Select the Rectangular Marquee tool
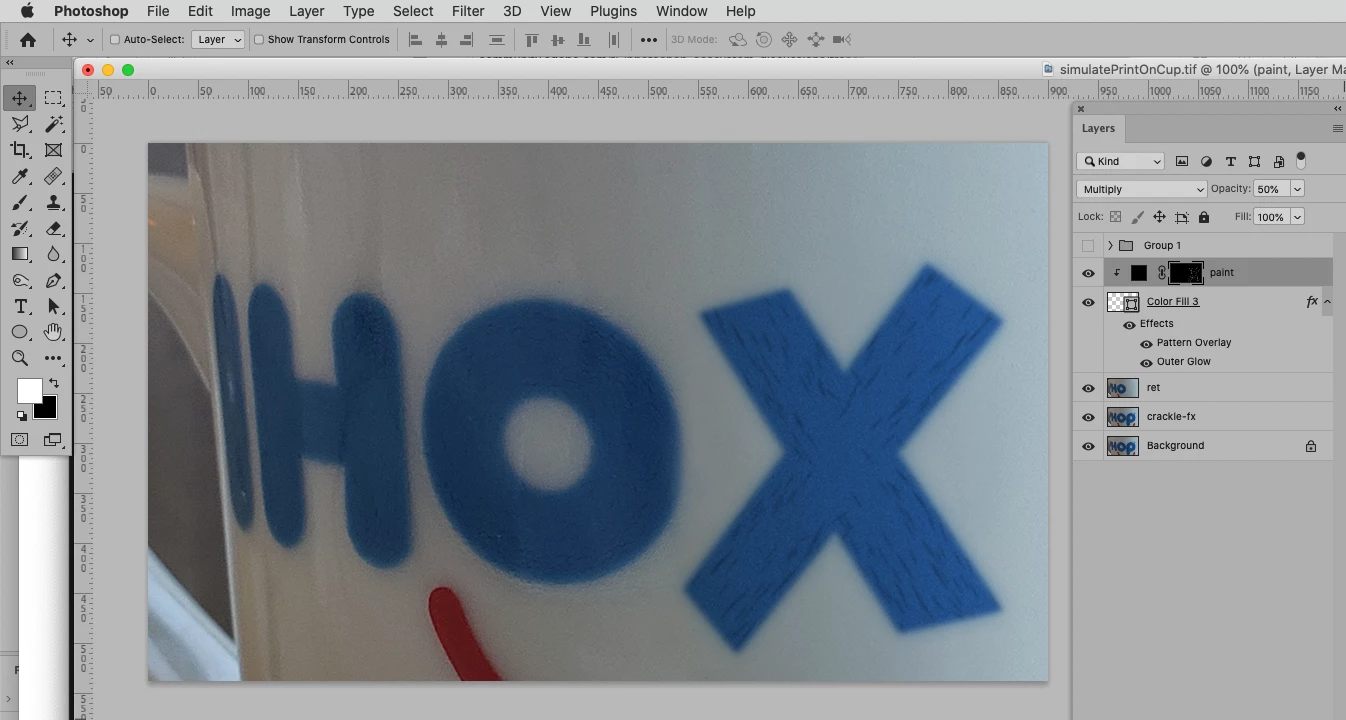 53,98
